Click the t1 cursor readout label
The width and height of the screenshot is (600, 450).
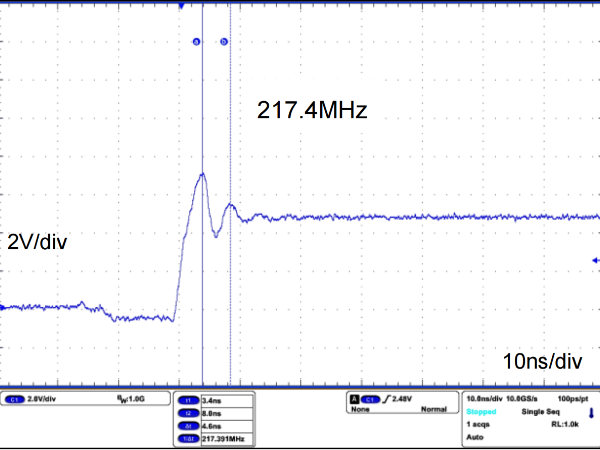(x=187, y=399)
